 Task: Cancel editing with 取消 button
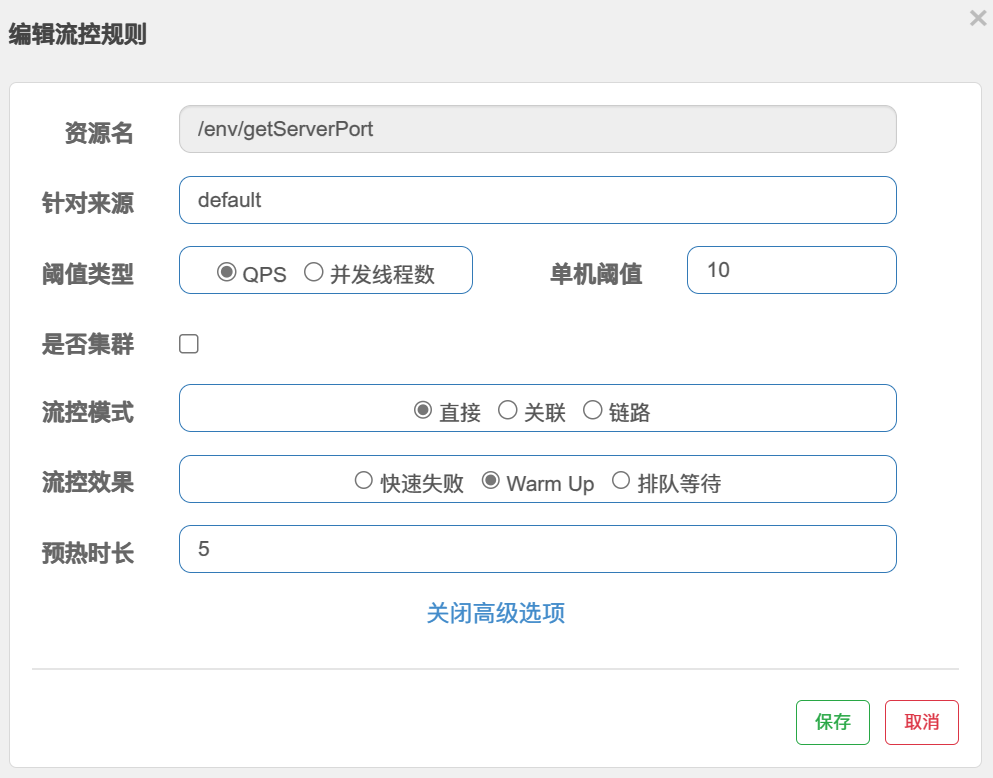[x=922, y=722]
